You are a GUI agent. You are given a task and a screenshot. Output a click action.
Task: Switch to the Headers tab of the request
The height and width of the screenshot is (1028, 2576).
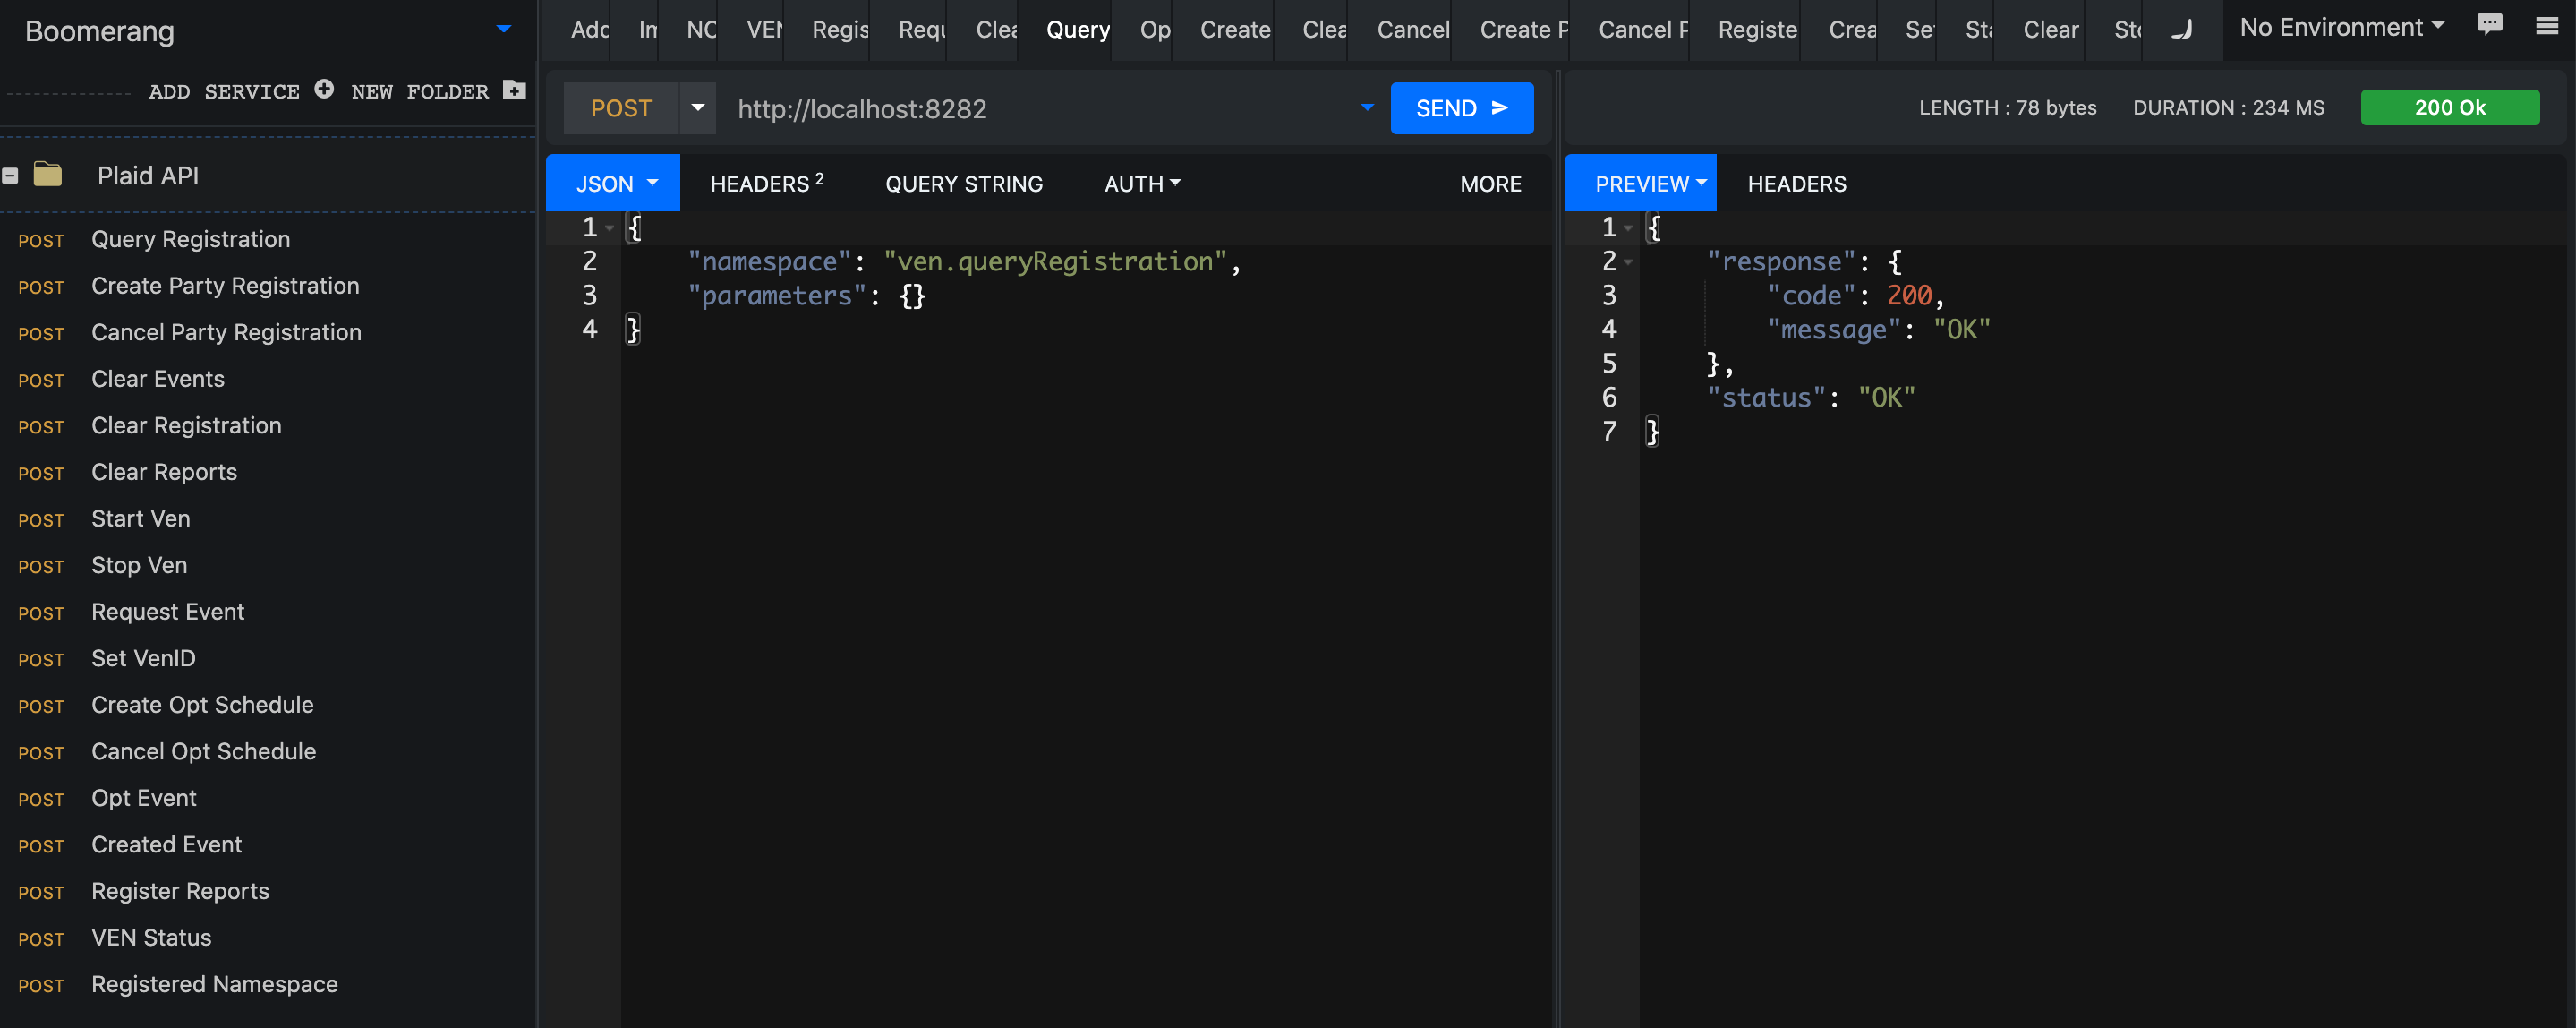click(765, 183)
